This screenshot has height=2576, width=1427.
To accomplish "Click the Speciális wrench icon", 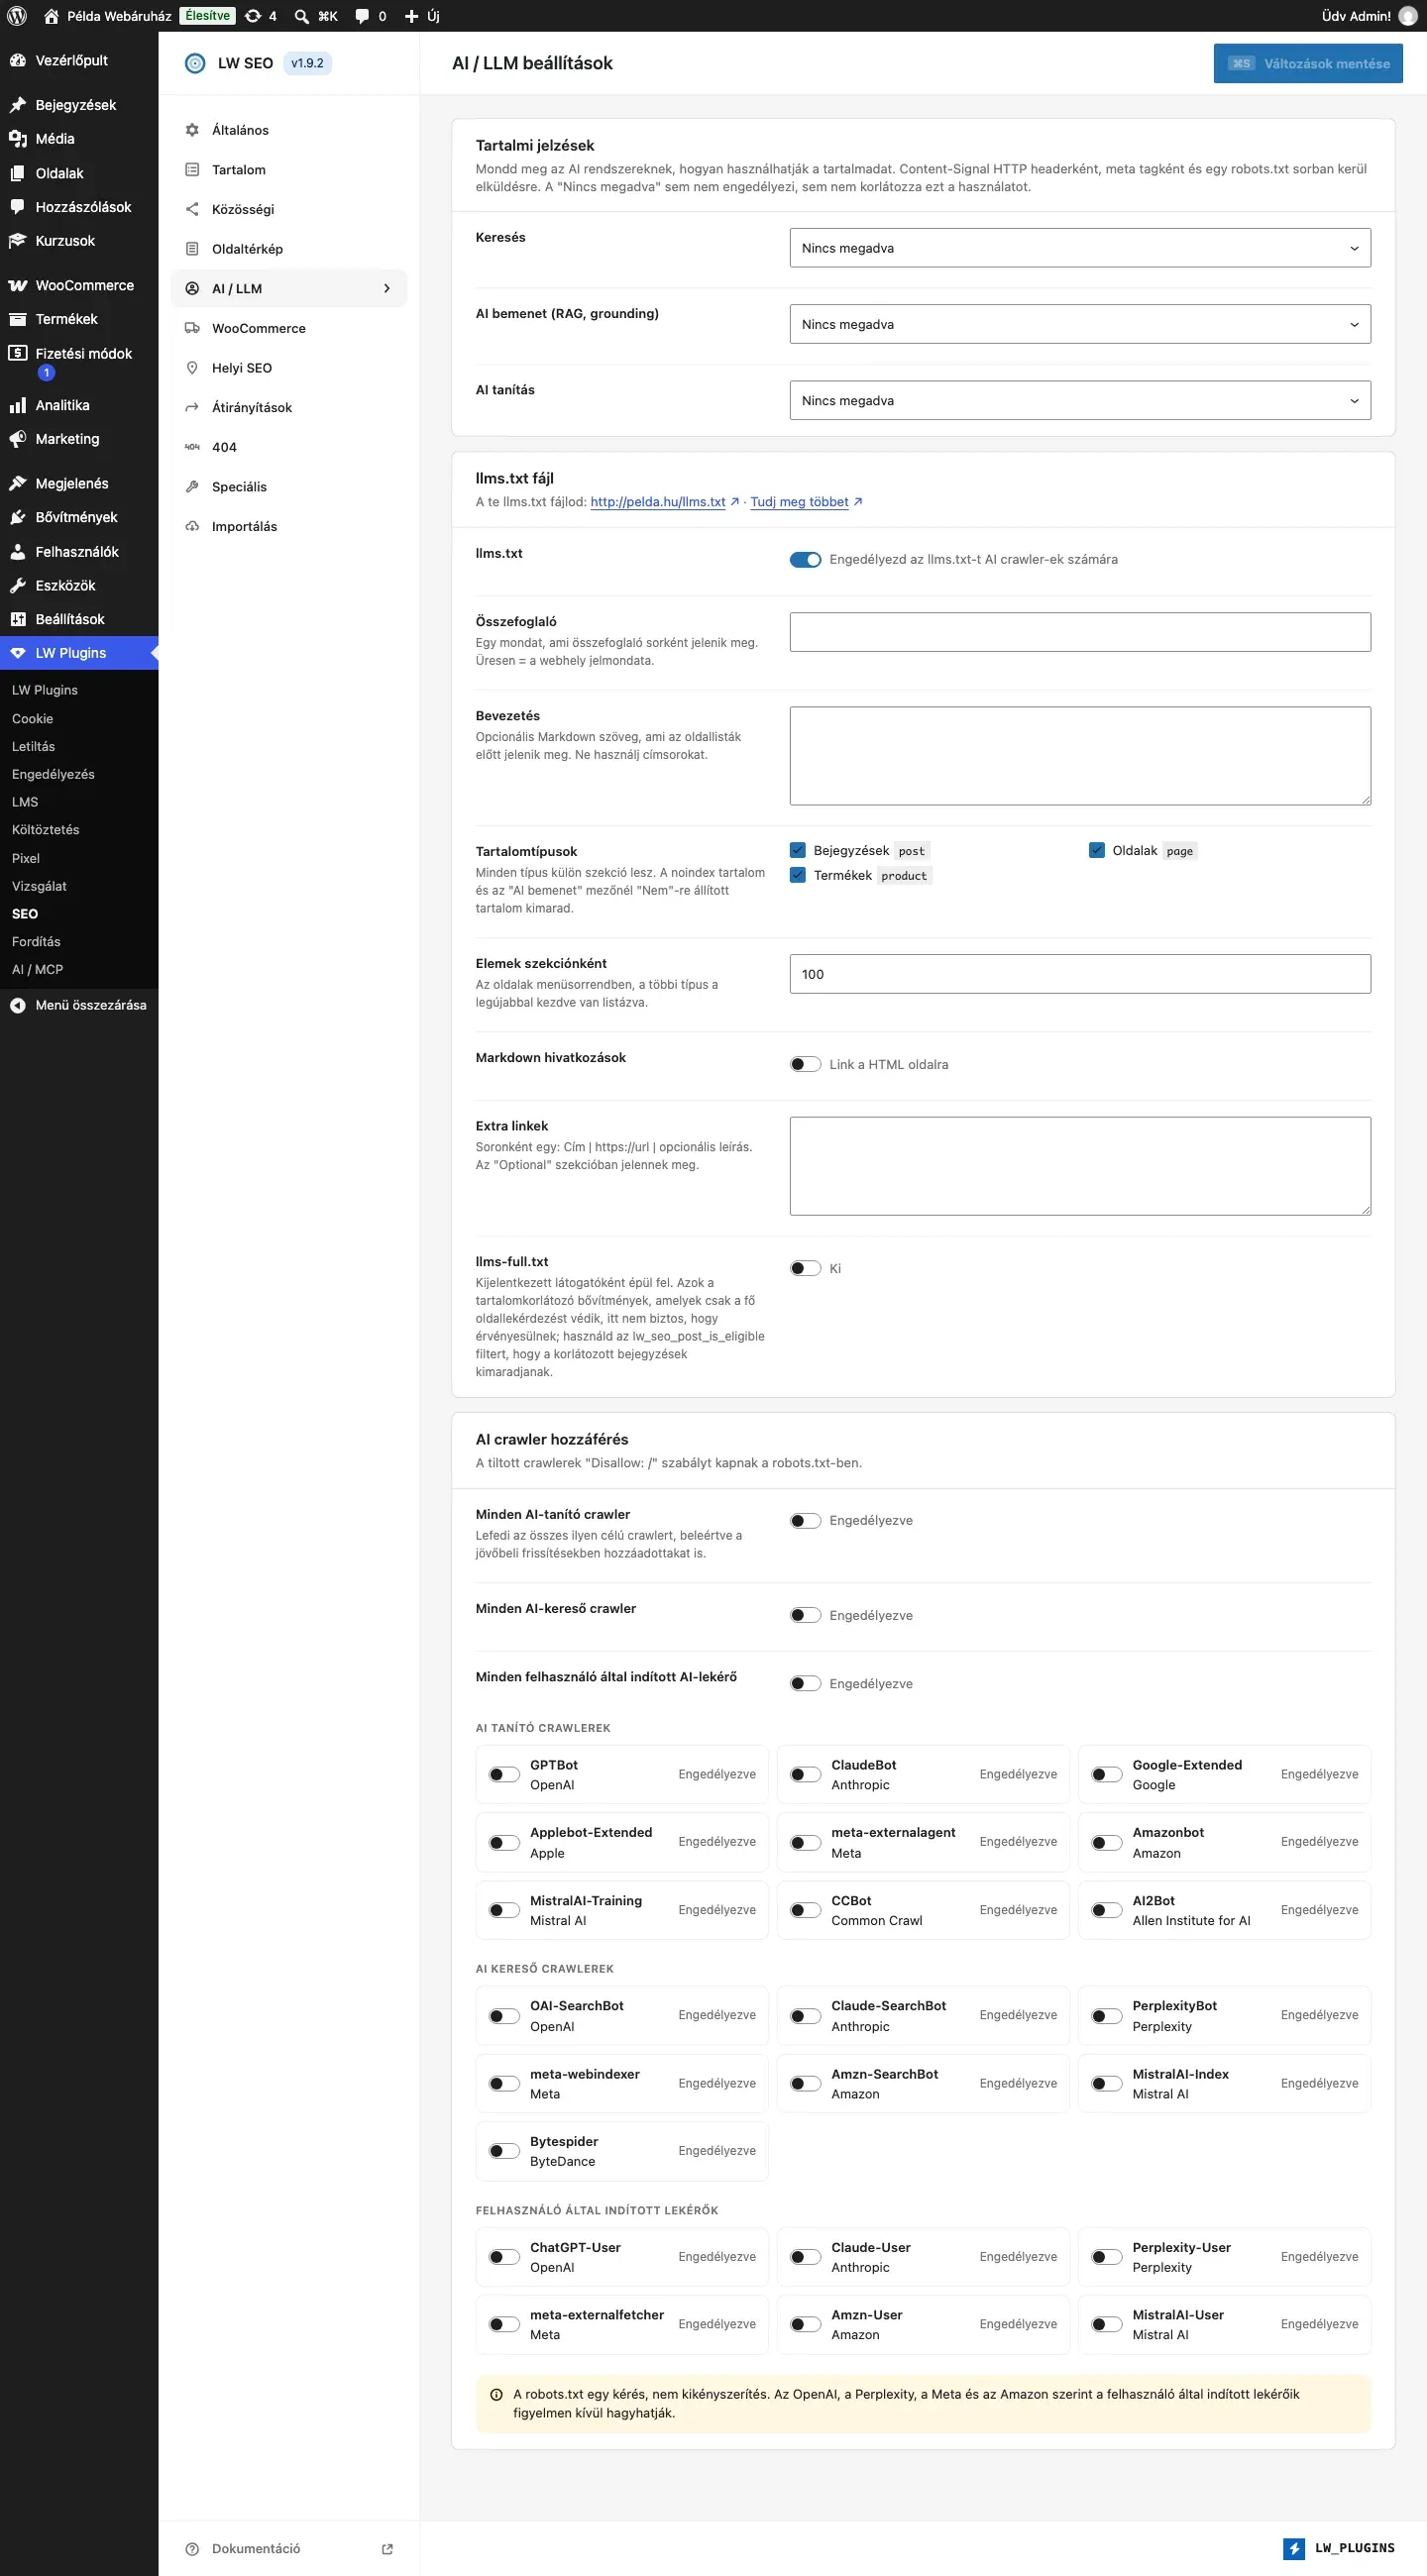I will (192, 487).
